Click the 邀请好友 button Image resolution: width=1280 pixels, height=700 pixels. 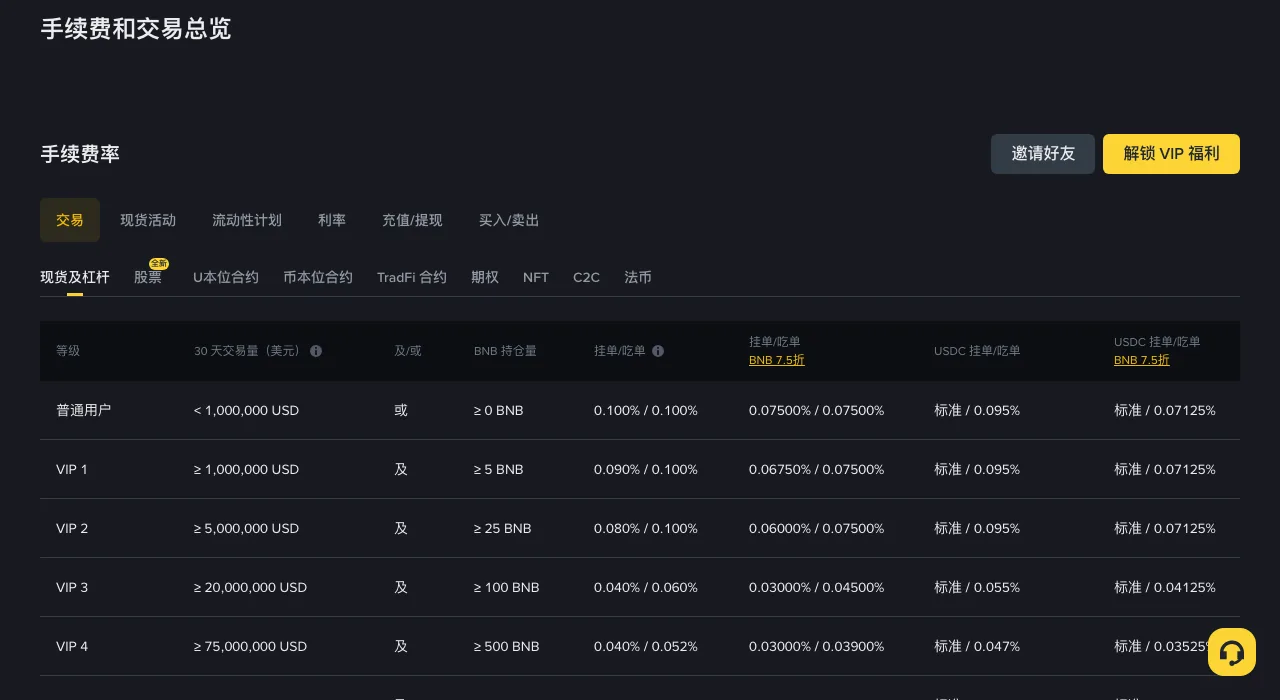pyautogui.click(x=1043, y=154)
